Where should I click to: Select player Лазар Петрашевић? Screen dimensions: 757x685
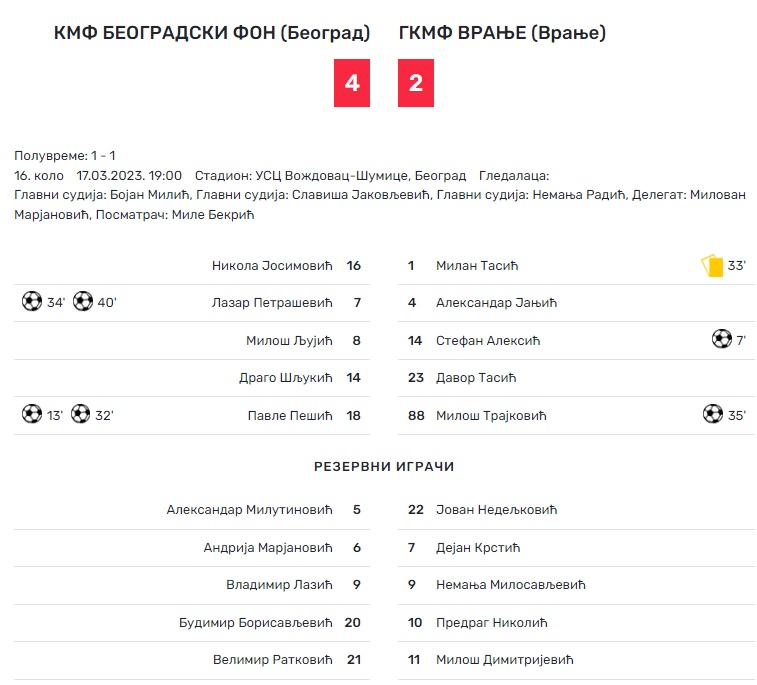pyautogui.click(x=272, y=303)
